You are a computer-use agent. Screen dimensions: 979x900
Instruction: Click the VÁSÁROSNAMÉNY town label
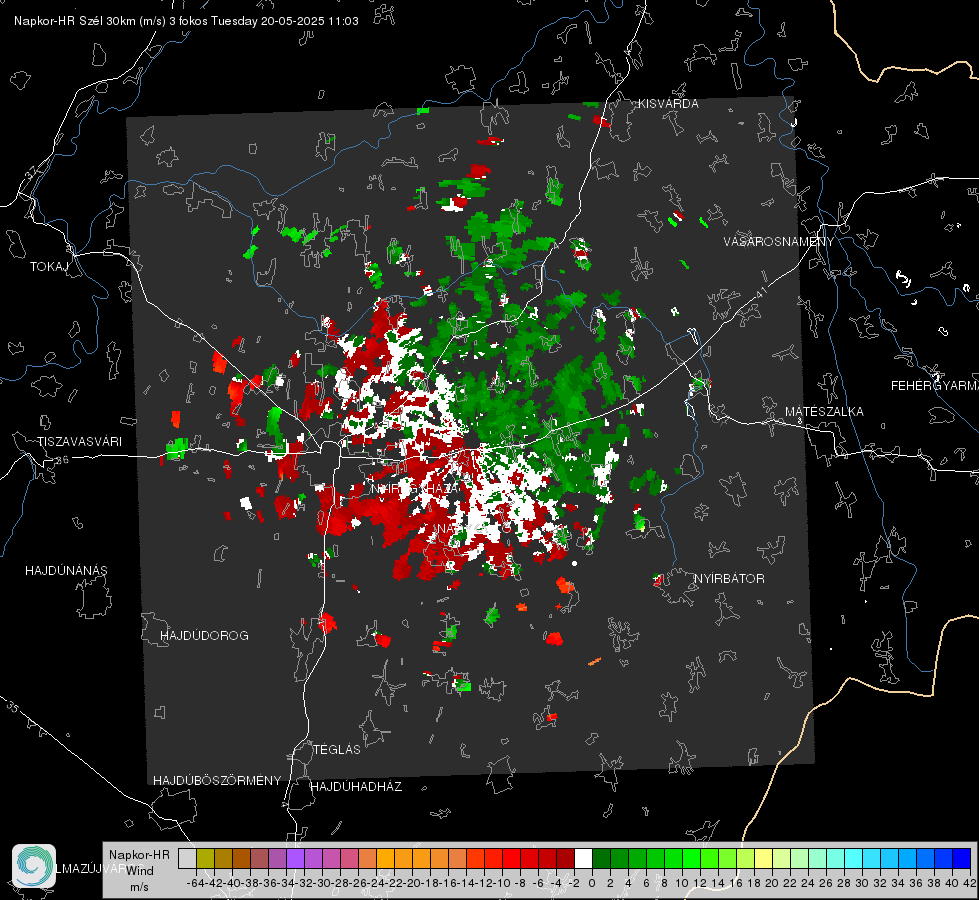click(779, 242)
